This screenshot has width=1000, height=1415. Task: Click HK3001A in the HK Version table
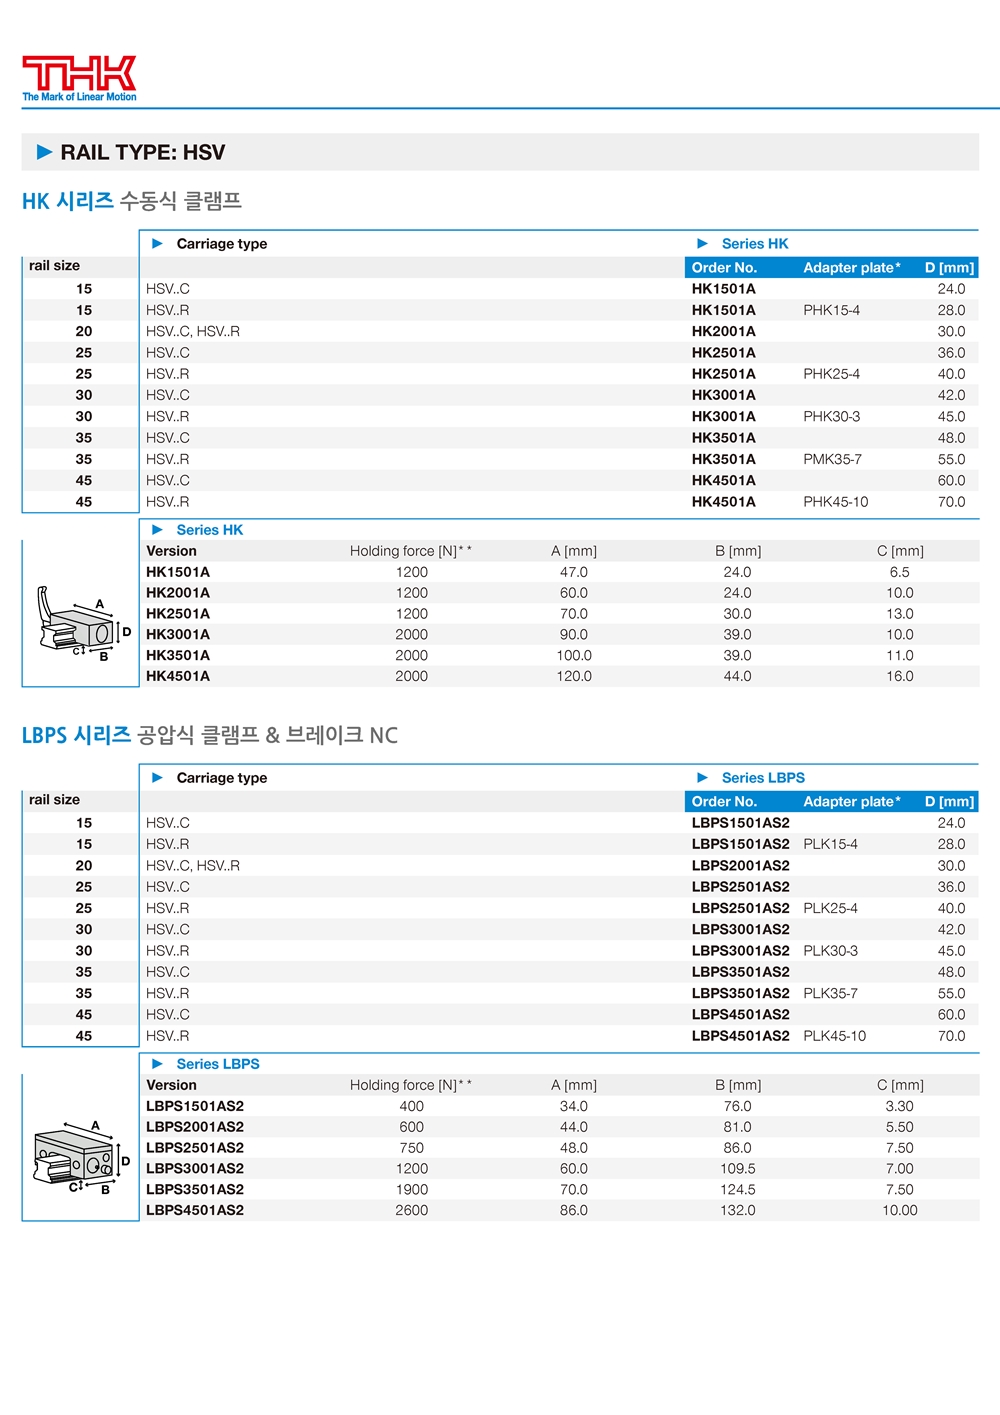pos(178,634)
